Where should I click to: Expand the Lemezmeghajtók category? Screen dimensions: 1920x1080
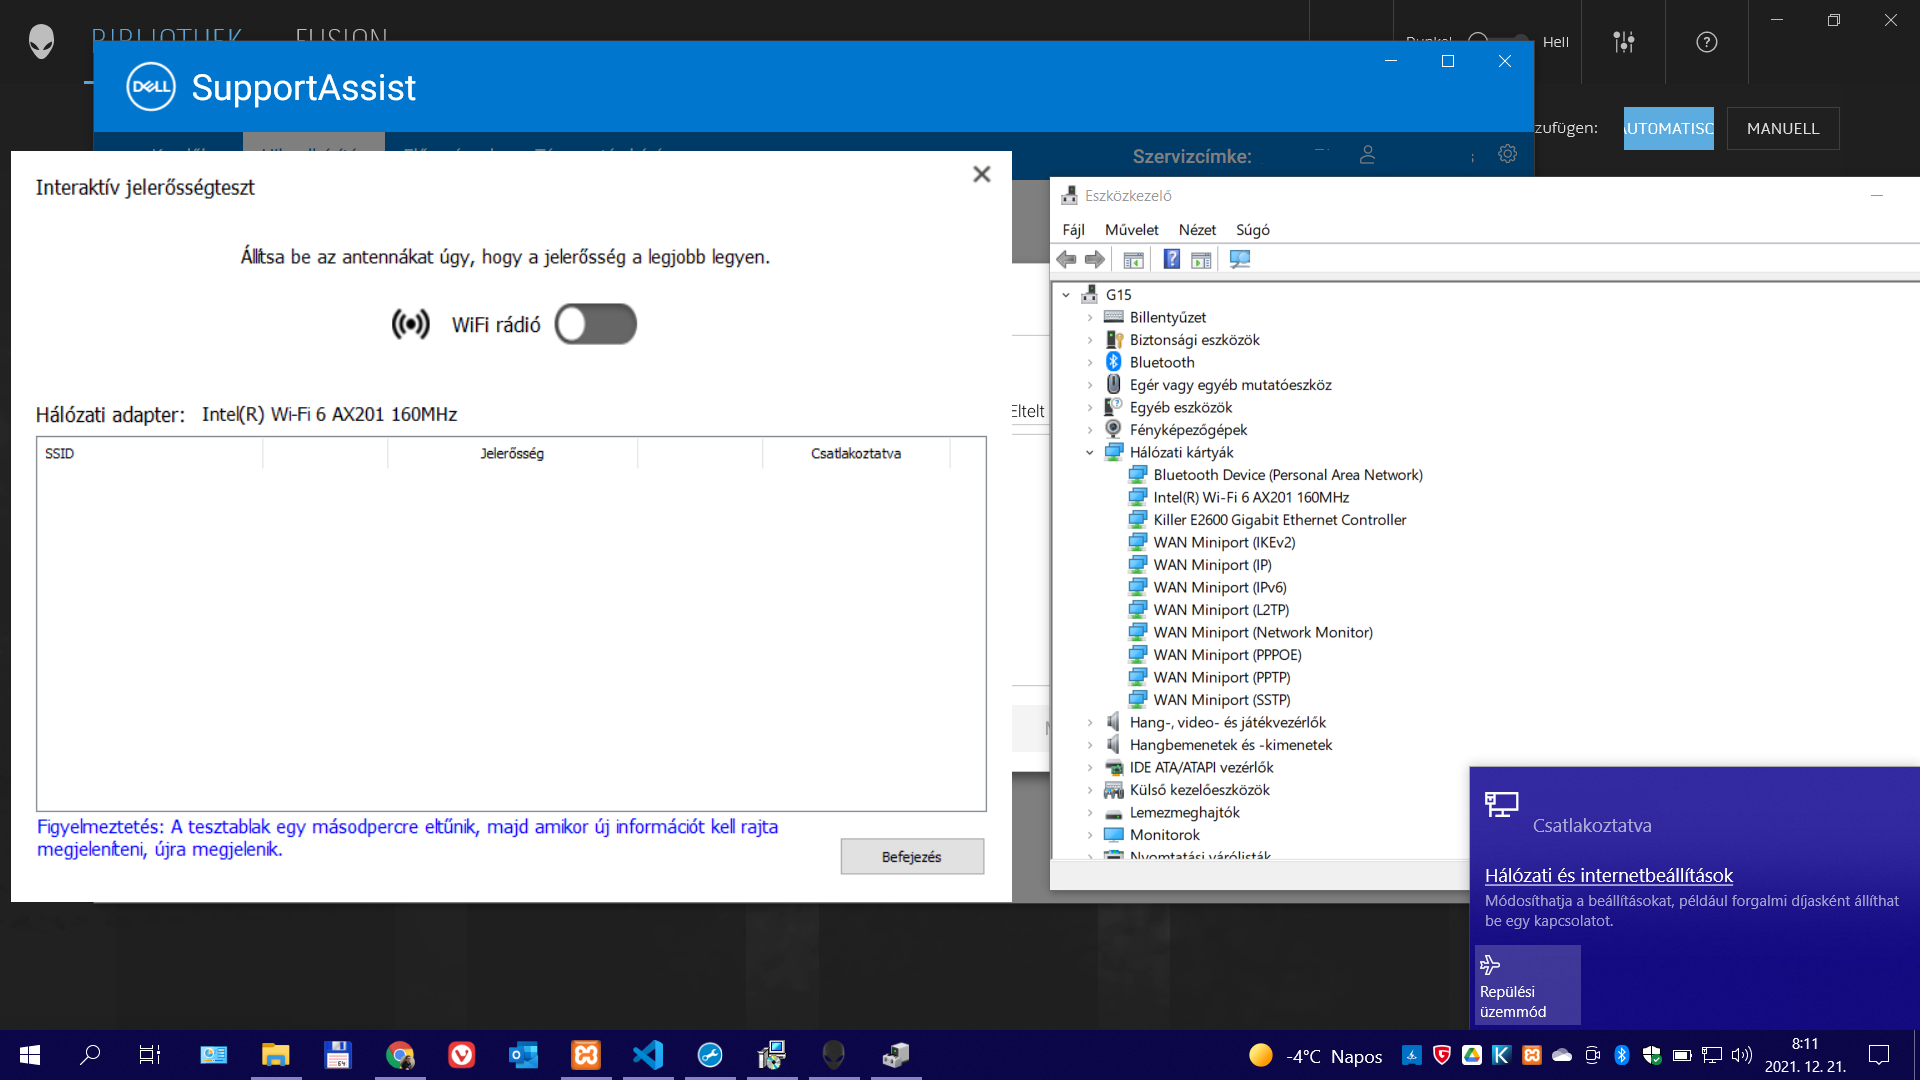click(x=1090, y=812)
